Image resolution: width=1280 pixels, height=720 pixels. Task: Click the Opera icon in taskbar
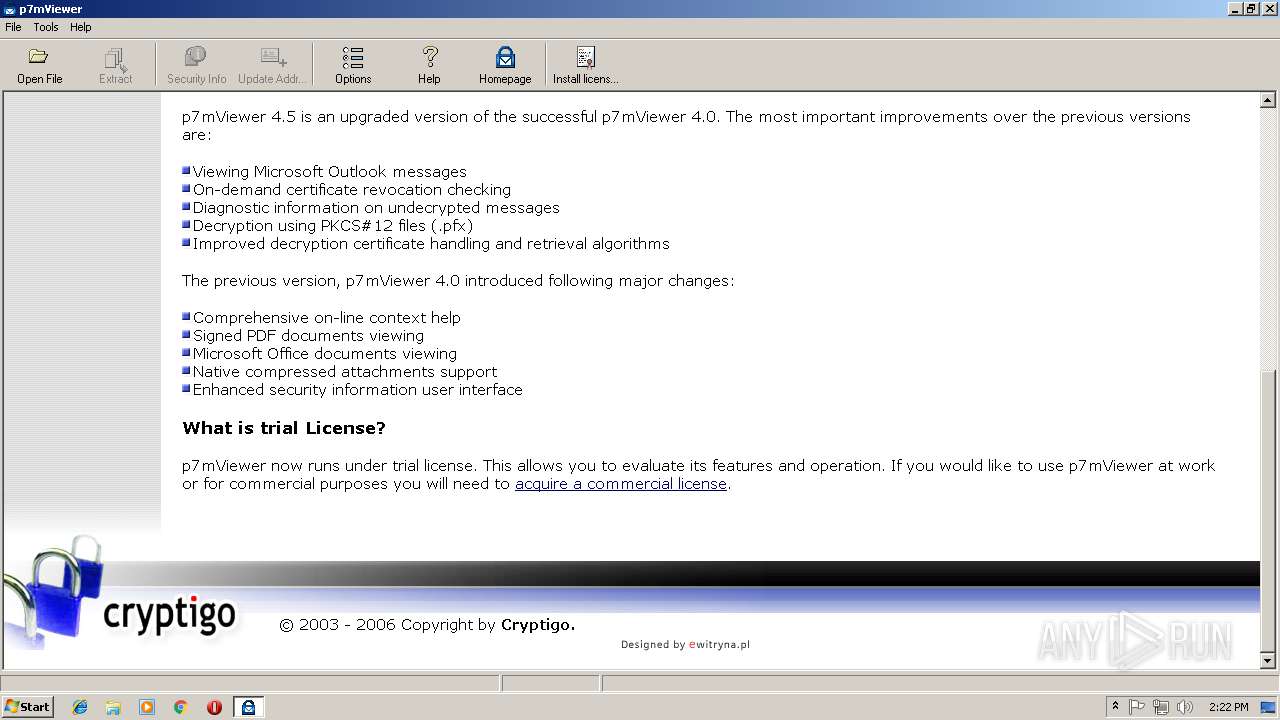click(214, 707)
